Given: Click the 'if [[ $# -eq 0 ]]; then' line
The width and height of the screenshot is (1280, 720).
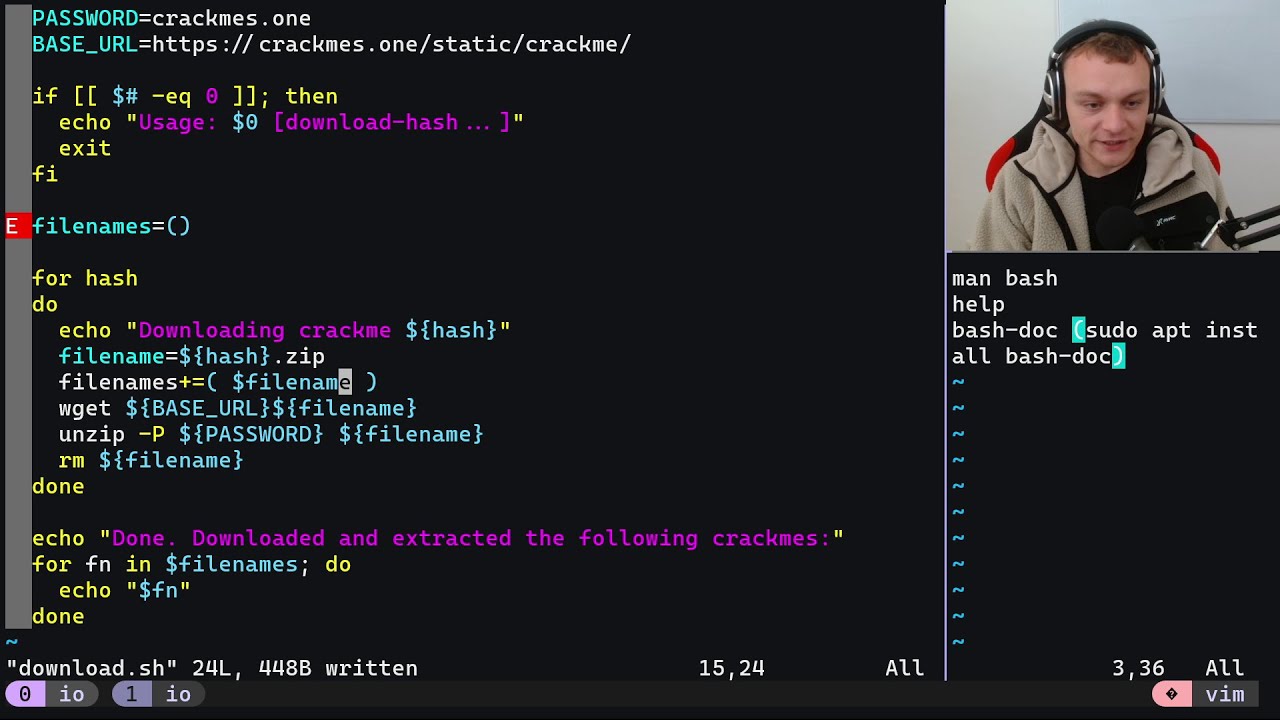Looking at the screenshot, I should pos(185,96).
